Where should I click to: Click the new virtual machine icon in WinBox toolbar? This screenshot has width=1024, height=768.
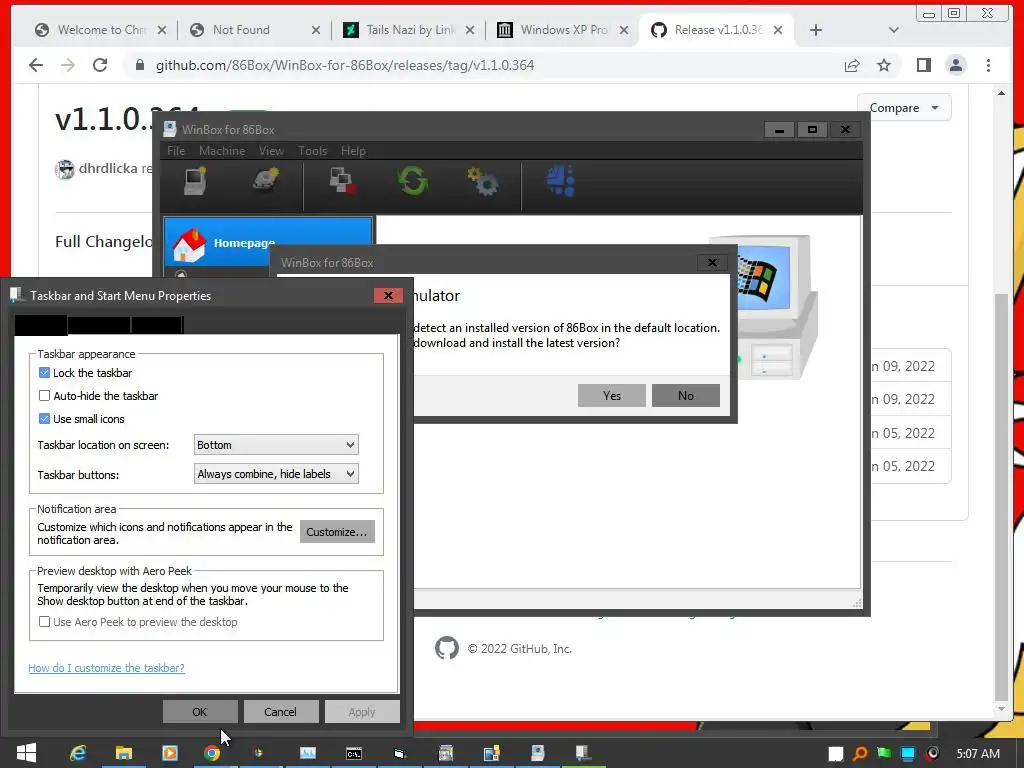click(195, 182)
